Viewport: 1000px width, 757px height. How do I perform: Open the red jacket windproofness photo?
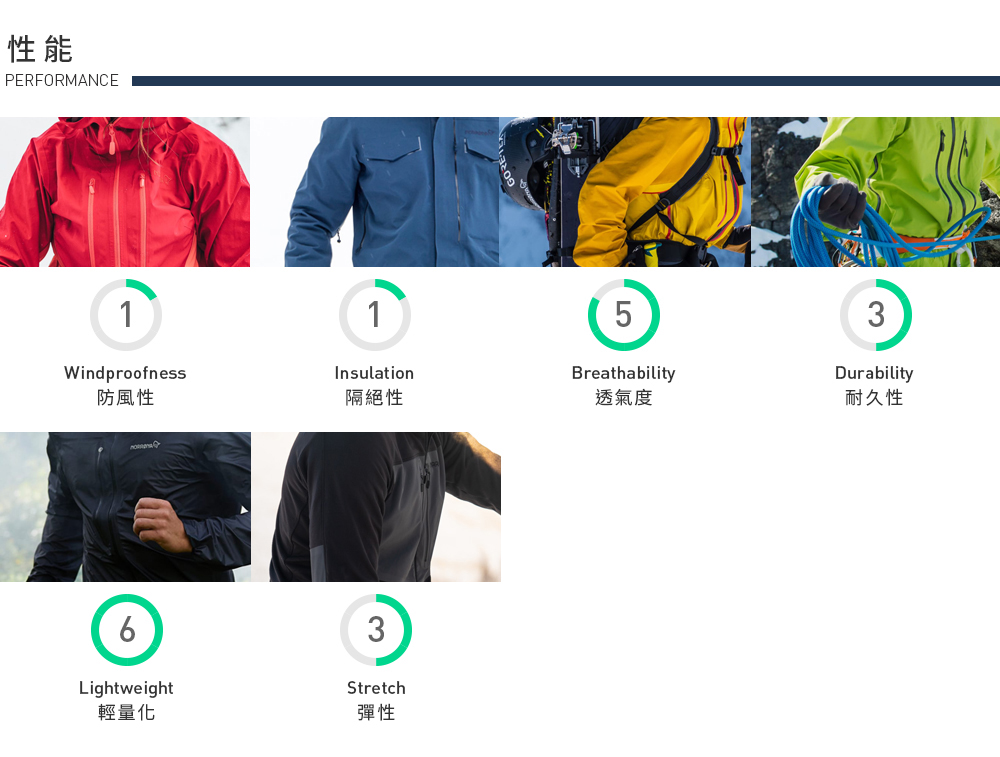pos(125,191)
